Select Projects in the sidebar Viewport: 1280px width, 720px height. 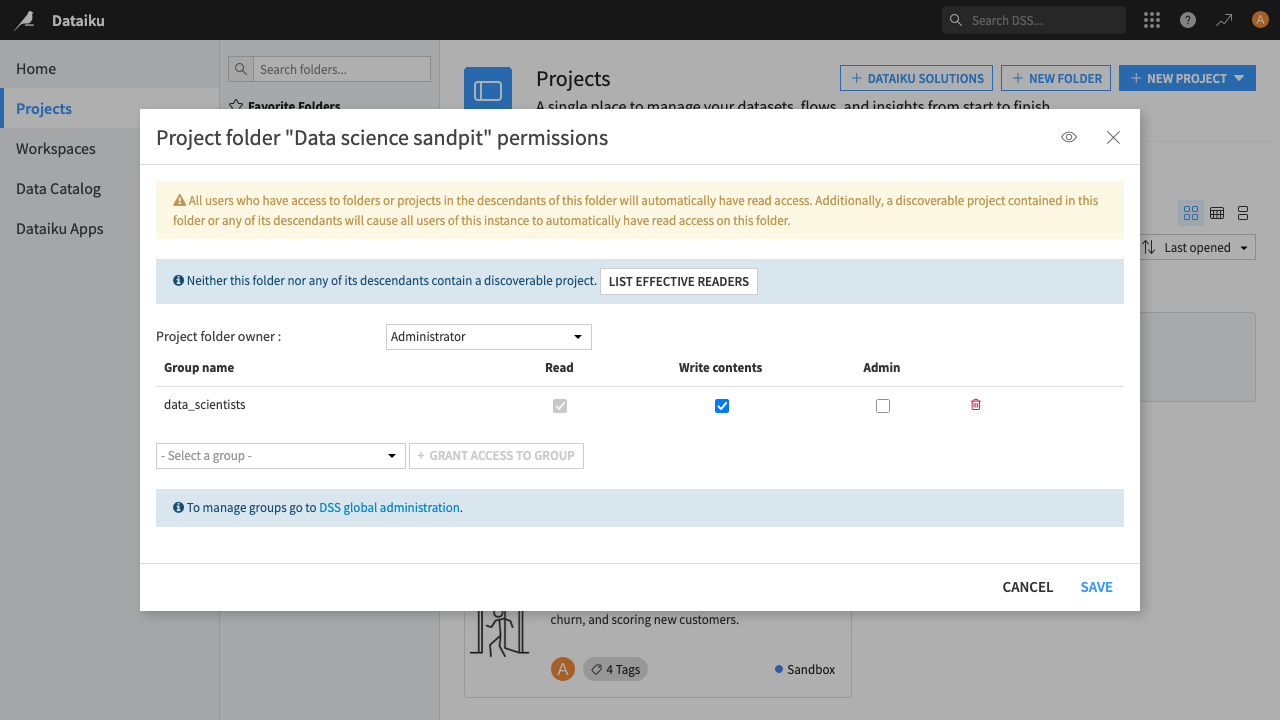[x=44, y=109]
